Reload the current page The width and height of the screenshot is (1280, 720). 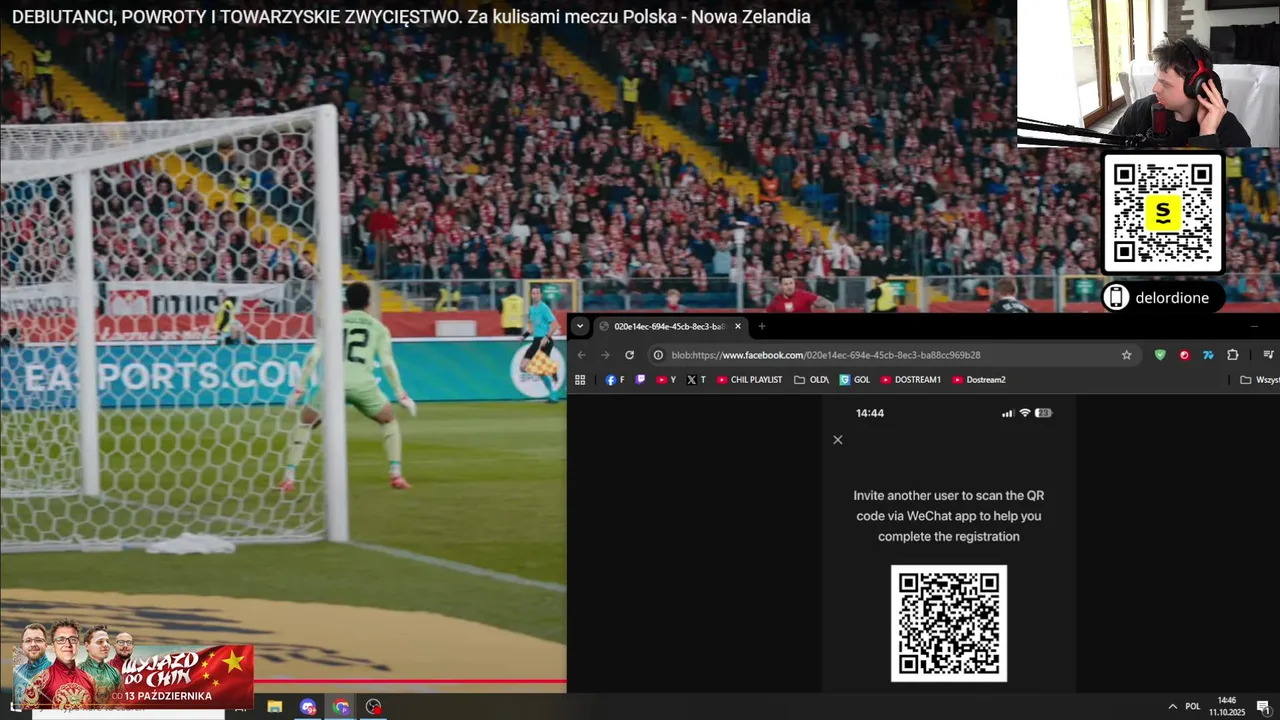point(629,355)
